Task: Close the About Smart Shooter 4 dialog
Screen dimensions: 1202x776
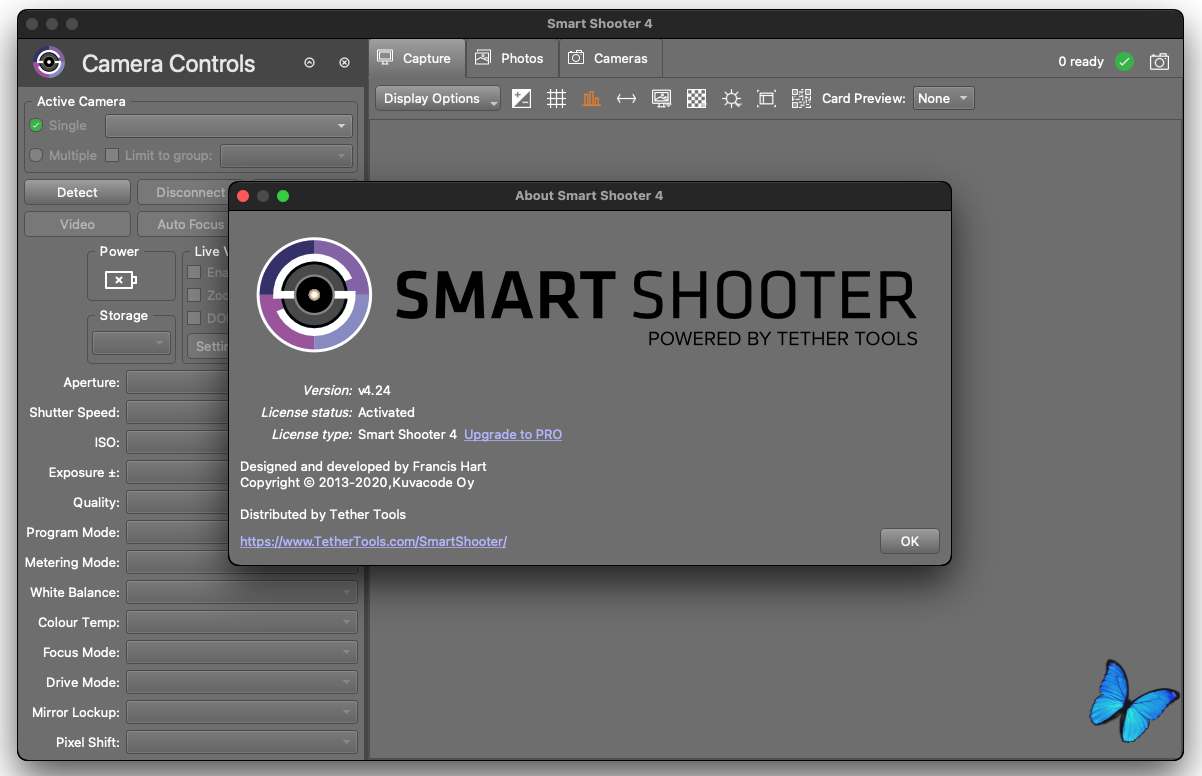Action: point(243,196)
